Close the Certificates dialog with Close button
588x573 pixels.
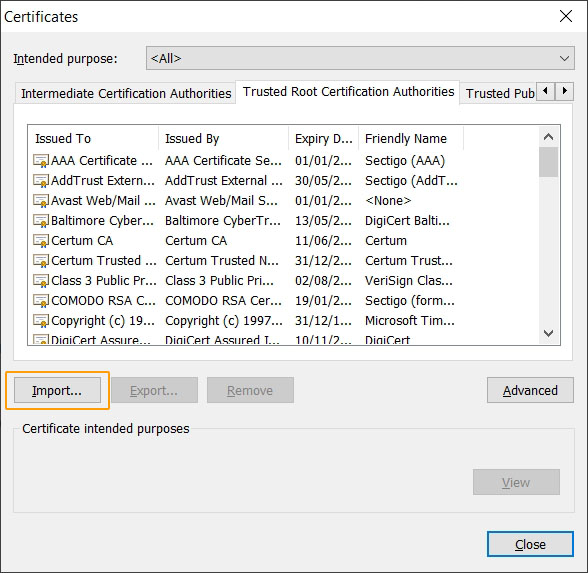(530, 544)
